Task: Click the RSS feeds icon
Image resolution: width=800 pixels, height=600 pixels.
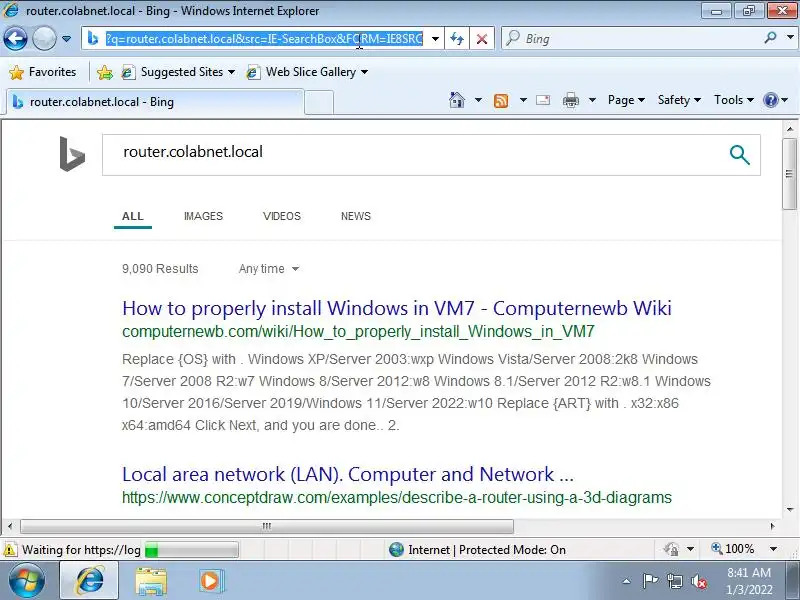Action: [x=501, y=101]
